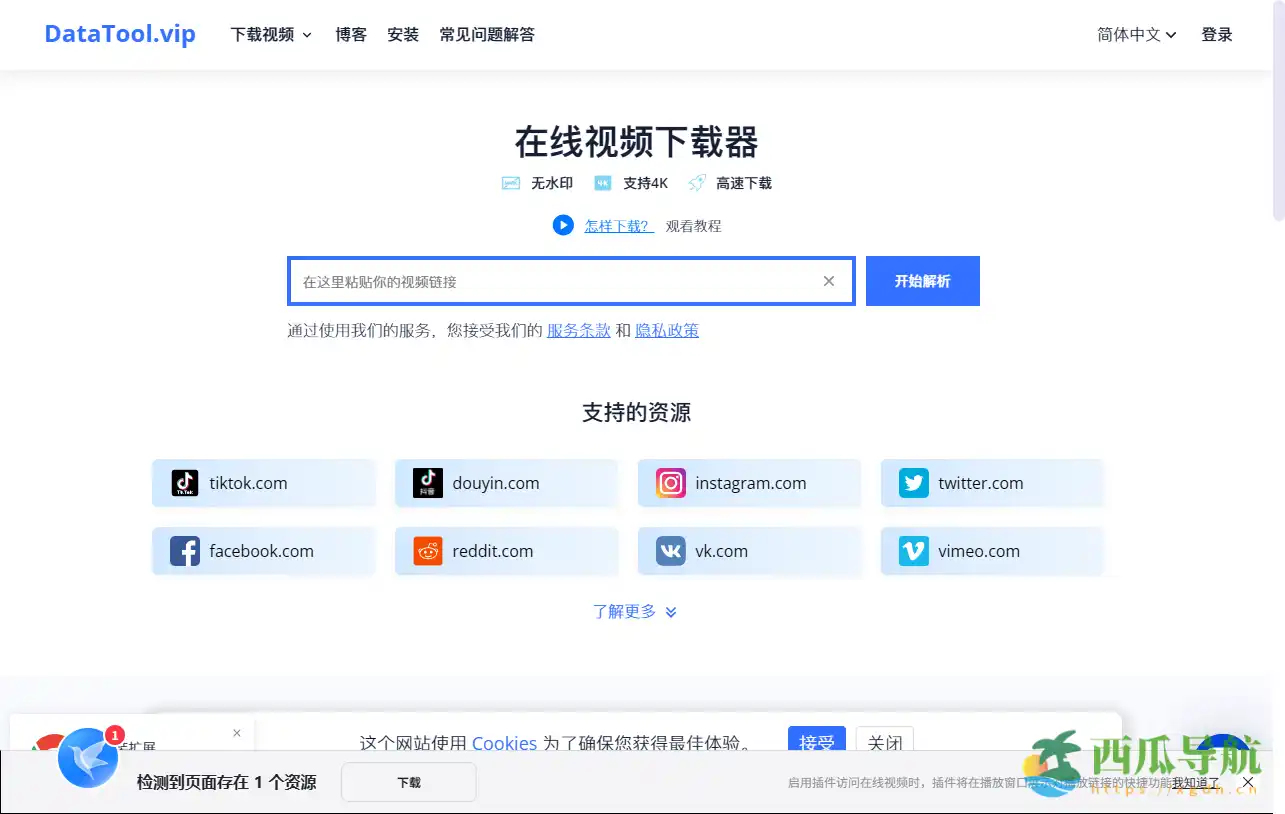This screenshot has height=814, width=1285.
Task: Click the Instagram icon
Action: point(670,483)
